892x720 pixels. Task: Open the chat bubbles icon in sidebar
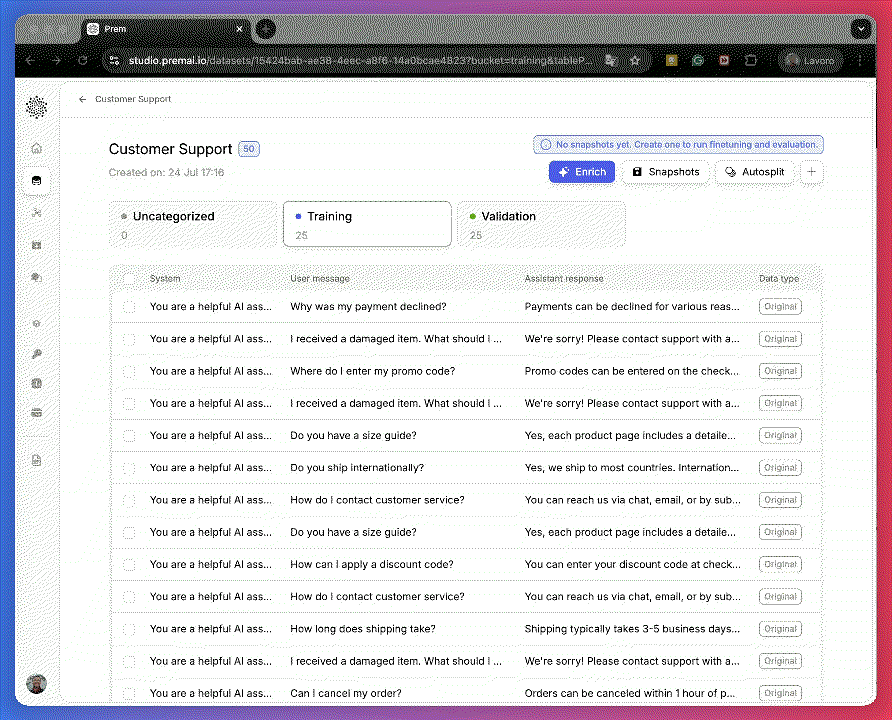tap(36, 278)
